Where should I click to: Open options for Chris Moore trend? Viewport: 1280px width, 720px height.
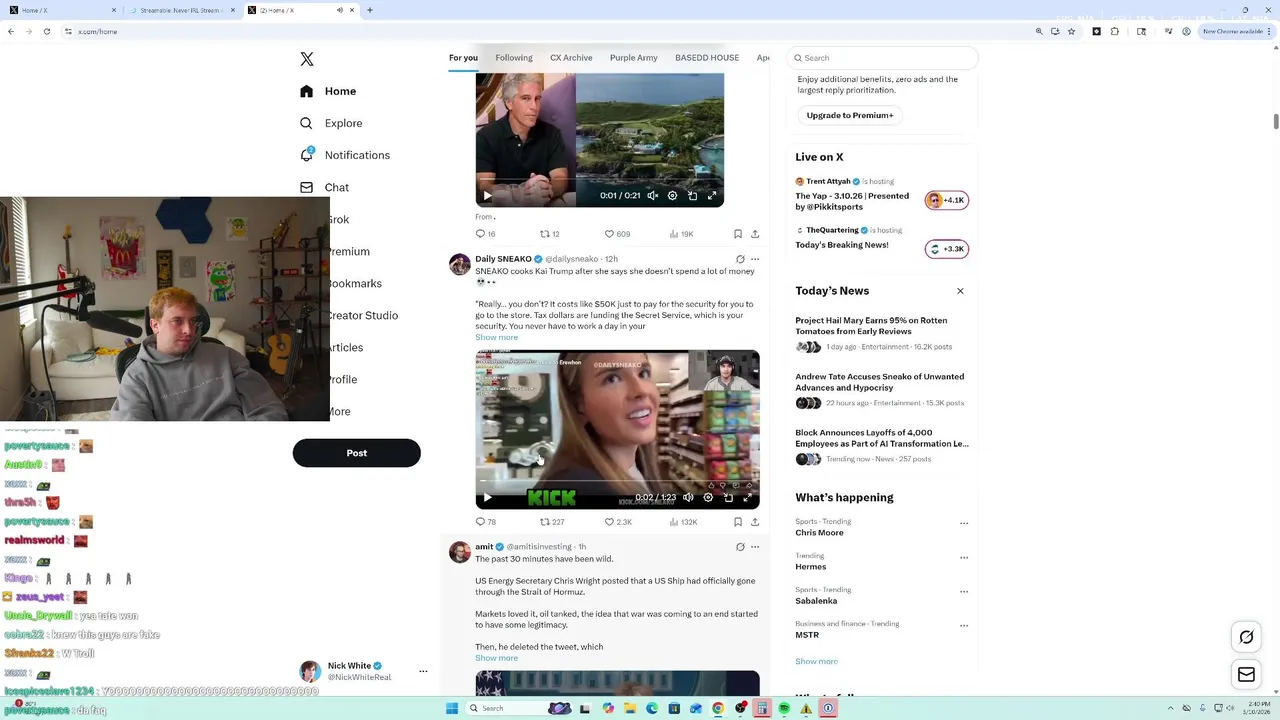(x=964, y=523)
